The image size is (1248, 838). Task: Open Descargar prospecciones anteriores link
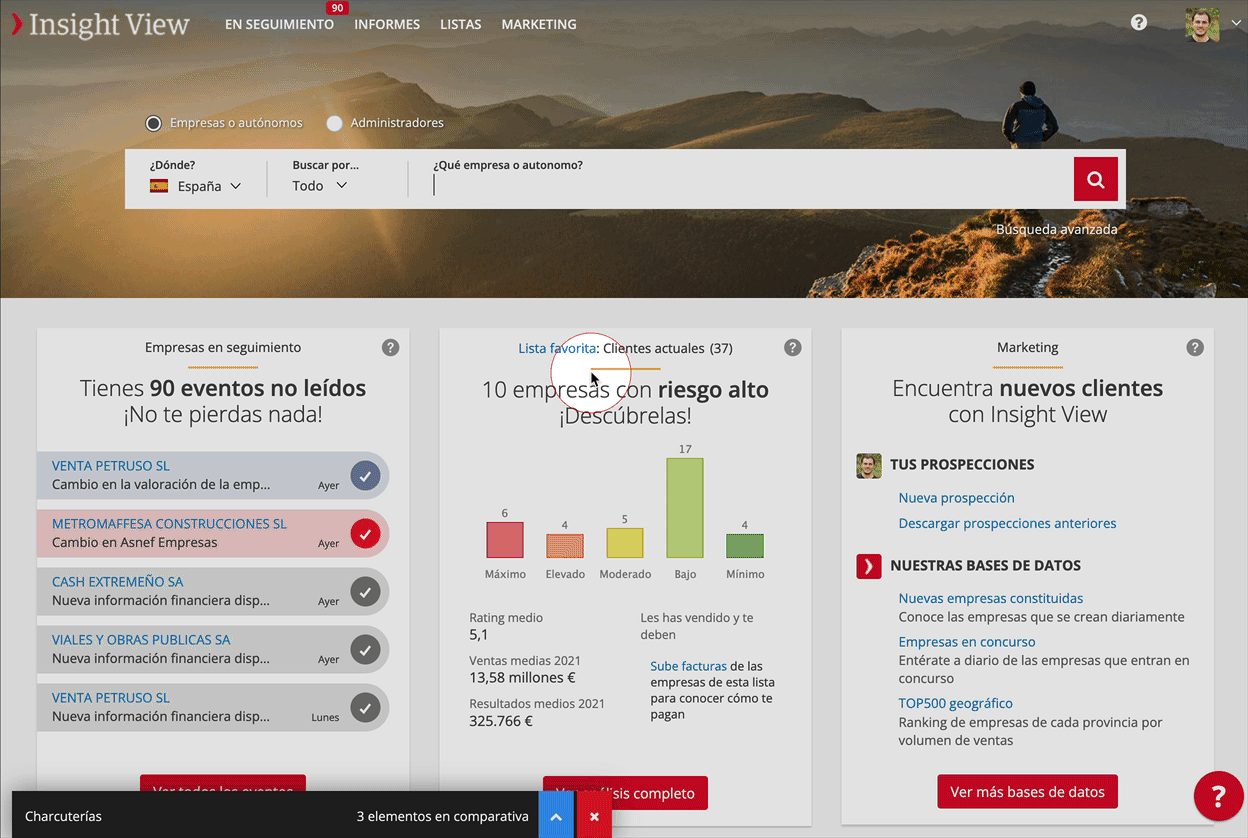point(1007,524)
